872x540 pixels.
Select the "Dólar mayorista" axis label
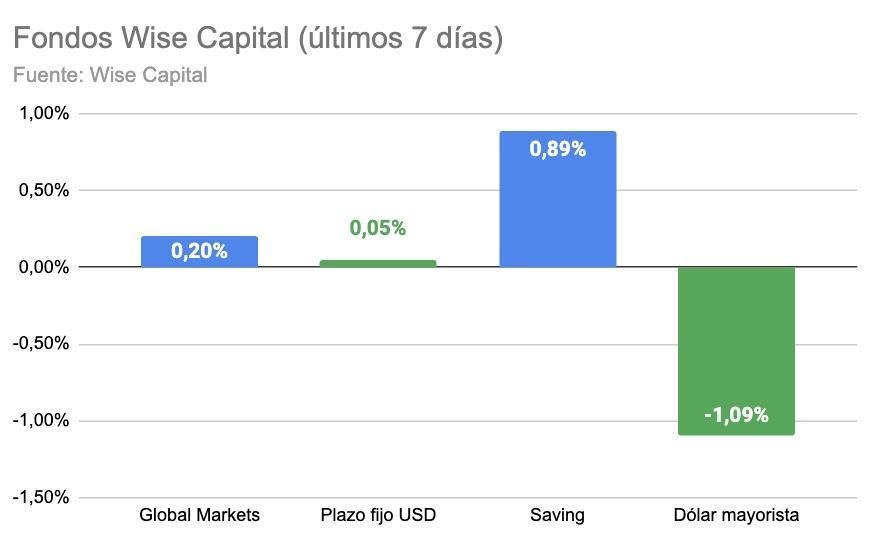coord(736,515)
